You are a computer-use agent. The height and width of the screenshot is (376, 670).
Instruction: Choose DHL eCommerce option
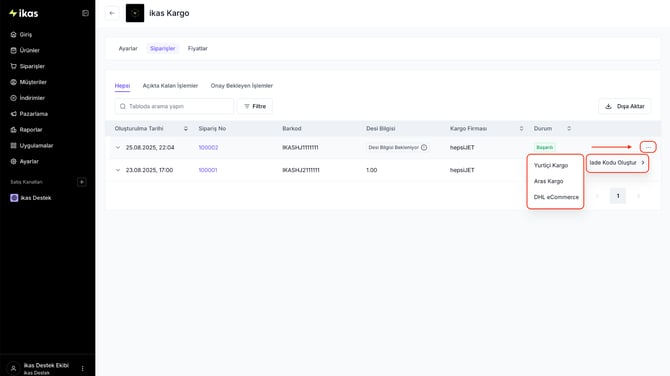coord(556,197)
